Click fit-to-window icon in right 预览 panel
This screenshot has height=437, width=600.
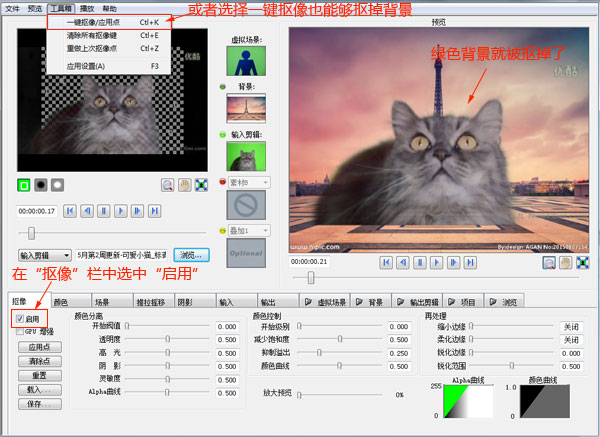pyautogui.click(x=583, y=263)
